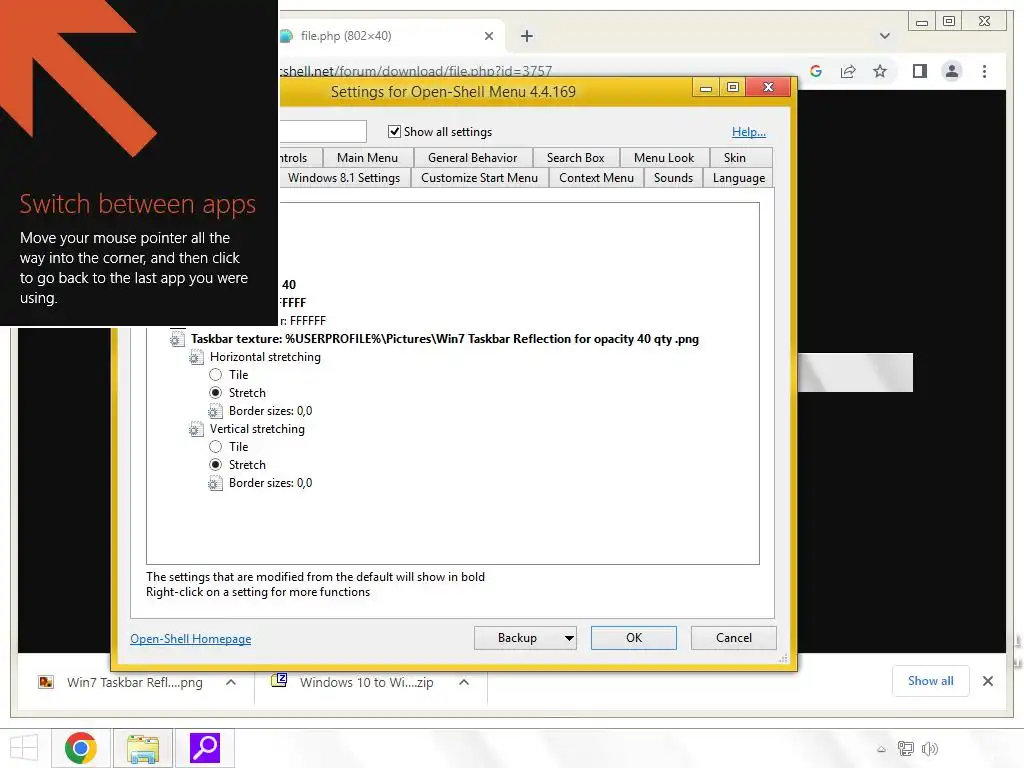Select vertical Border sizes: 0,0 row
Viewport: 1024px width, 768px height.
[270, 483]
